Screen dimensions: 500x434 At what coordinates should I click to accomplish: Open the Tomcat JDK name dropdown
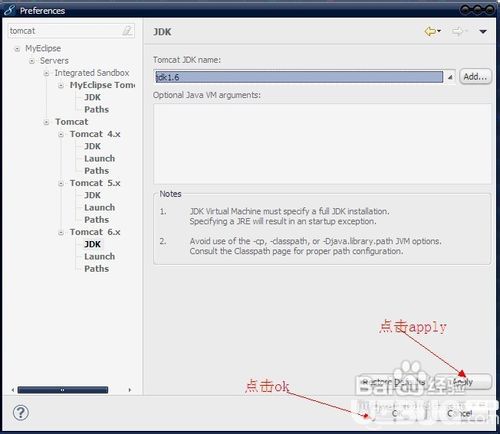click(450, 77)
